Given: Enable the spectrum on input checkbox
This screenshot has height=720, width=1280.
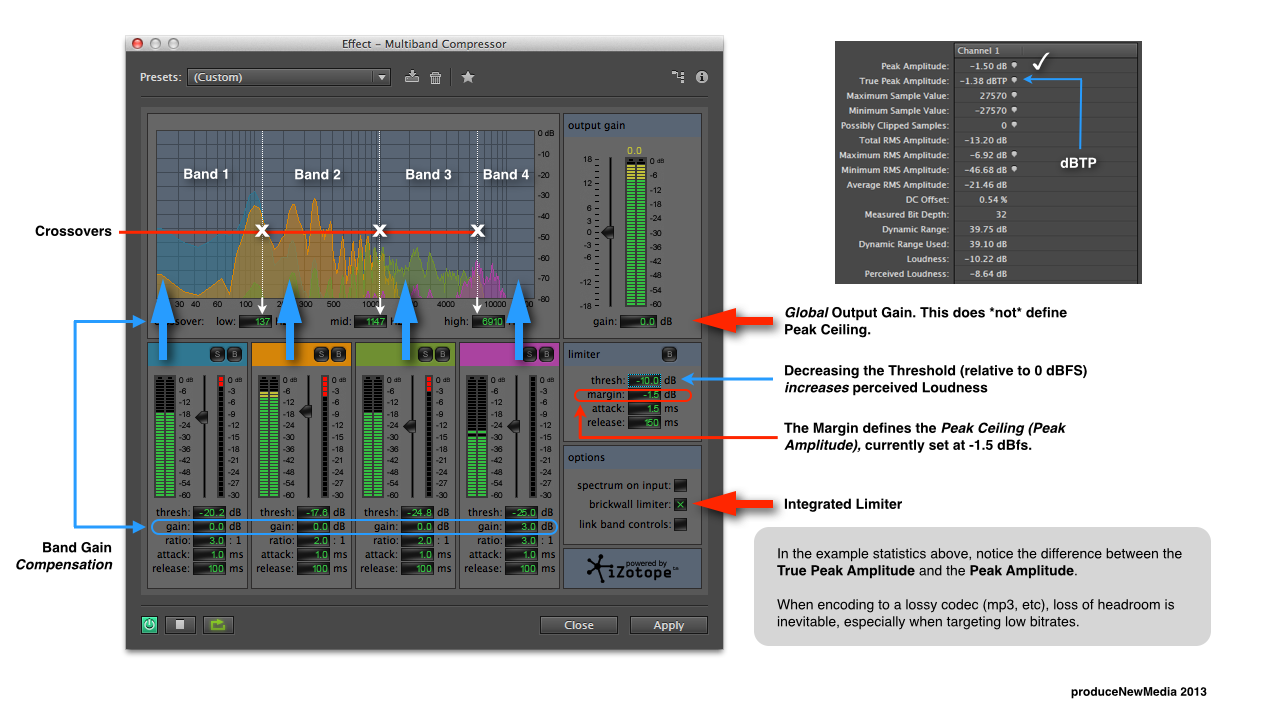Looking at the screenshot, I should (680, 485).
